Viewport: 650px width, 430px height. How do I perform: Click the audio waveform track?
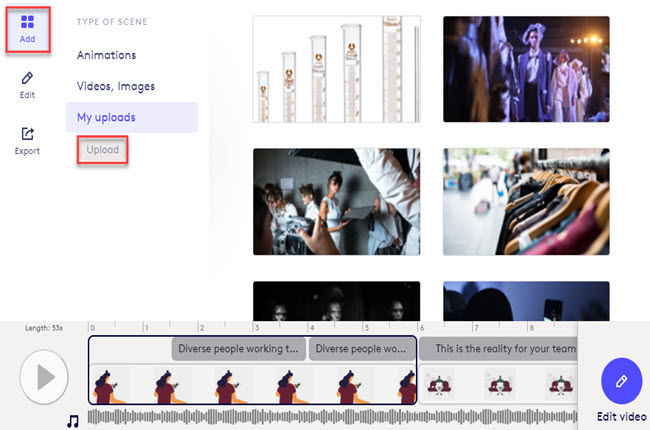click(x=332, y=417)
